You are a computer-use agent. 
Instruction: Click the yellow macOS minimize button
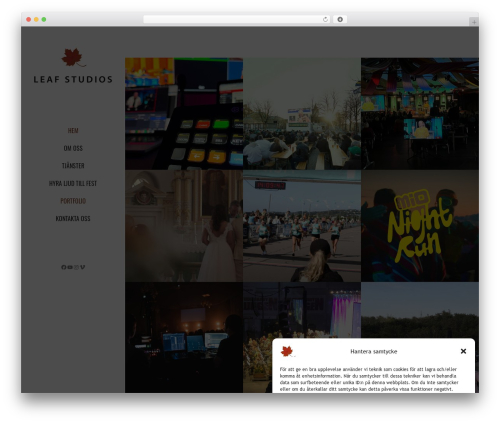coord(36,19)
